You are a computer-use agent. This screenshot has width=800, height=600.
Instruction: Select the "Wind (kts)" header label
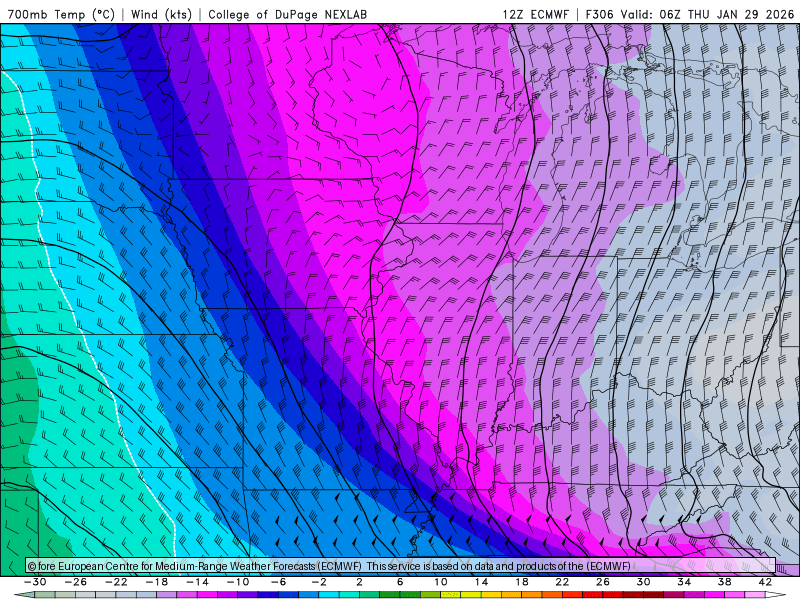click(161, 14)
